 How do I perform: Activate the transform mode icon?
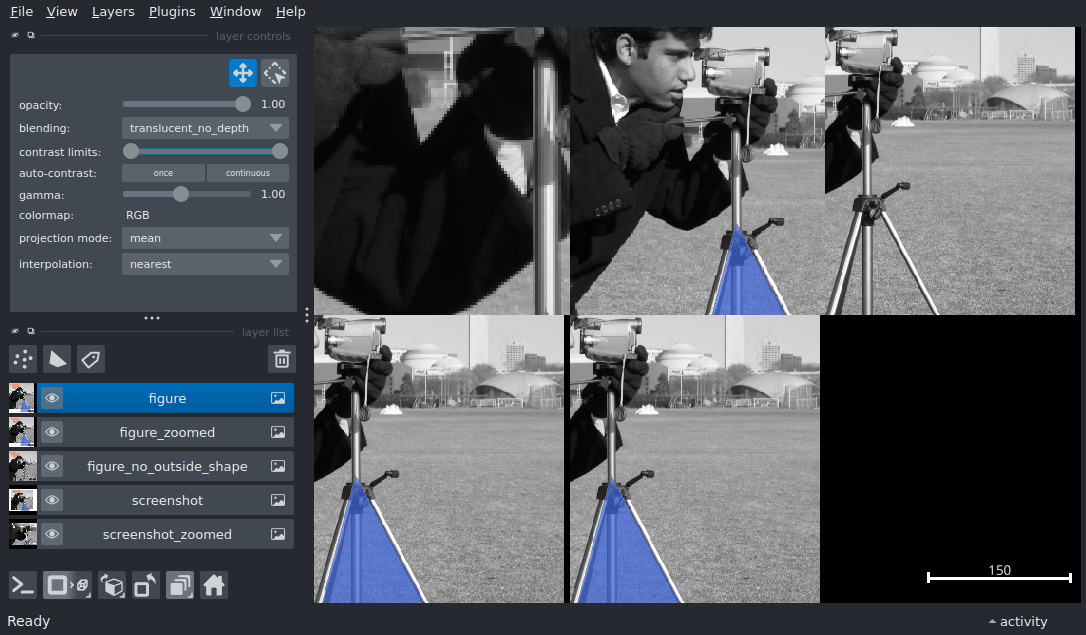tap(275, 73)
